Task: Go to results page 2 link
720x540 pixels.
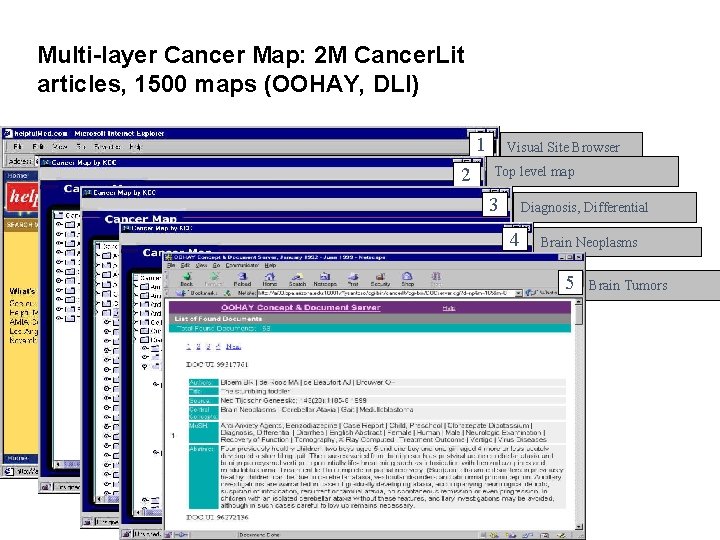Action: [x=198, y=346]
